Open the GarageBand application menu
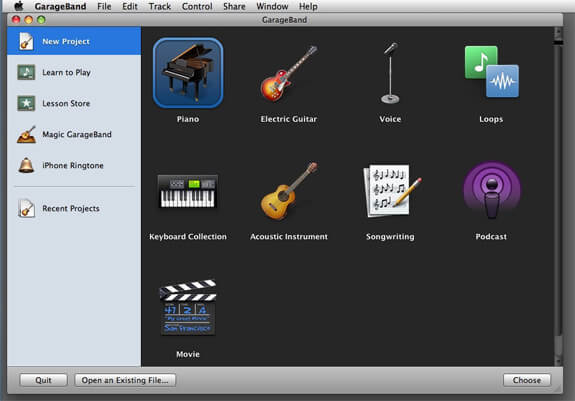This screenshot has width=575, height=401. click(x=61, y=6)
